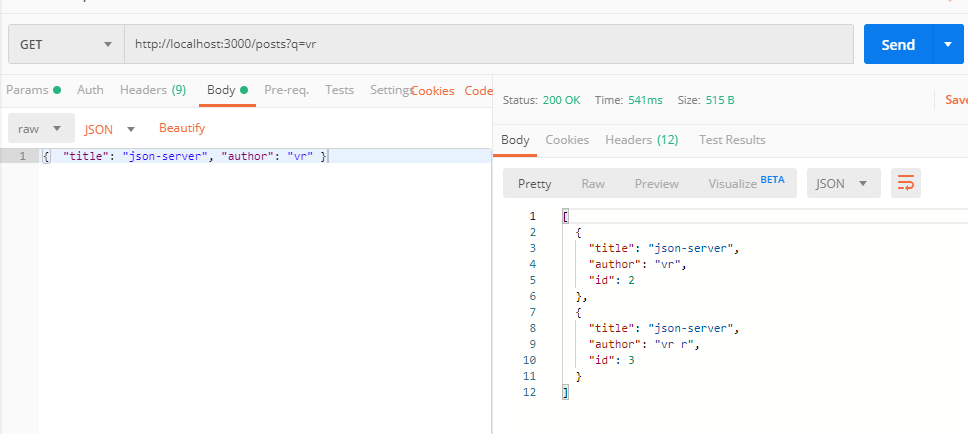Show the Test Results tab
968x434 pixels.
tap(732, 140)
